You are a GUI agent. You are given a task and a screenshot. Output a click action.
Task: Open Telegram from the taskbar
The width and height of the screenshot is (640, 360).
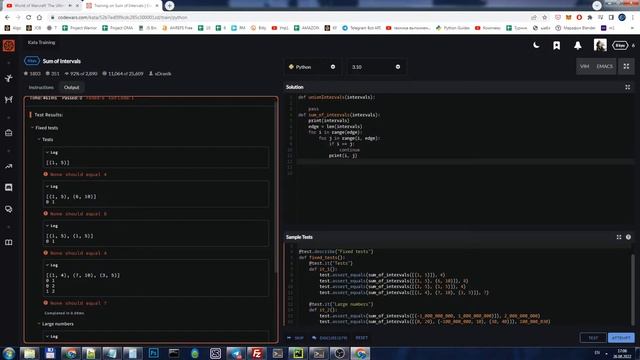coord(236,353)
